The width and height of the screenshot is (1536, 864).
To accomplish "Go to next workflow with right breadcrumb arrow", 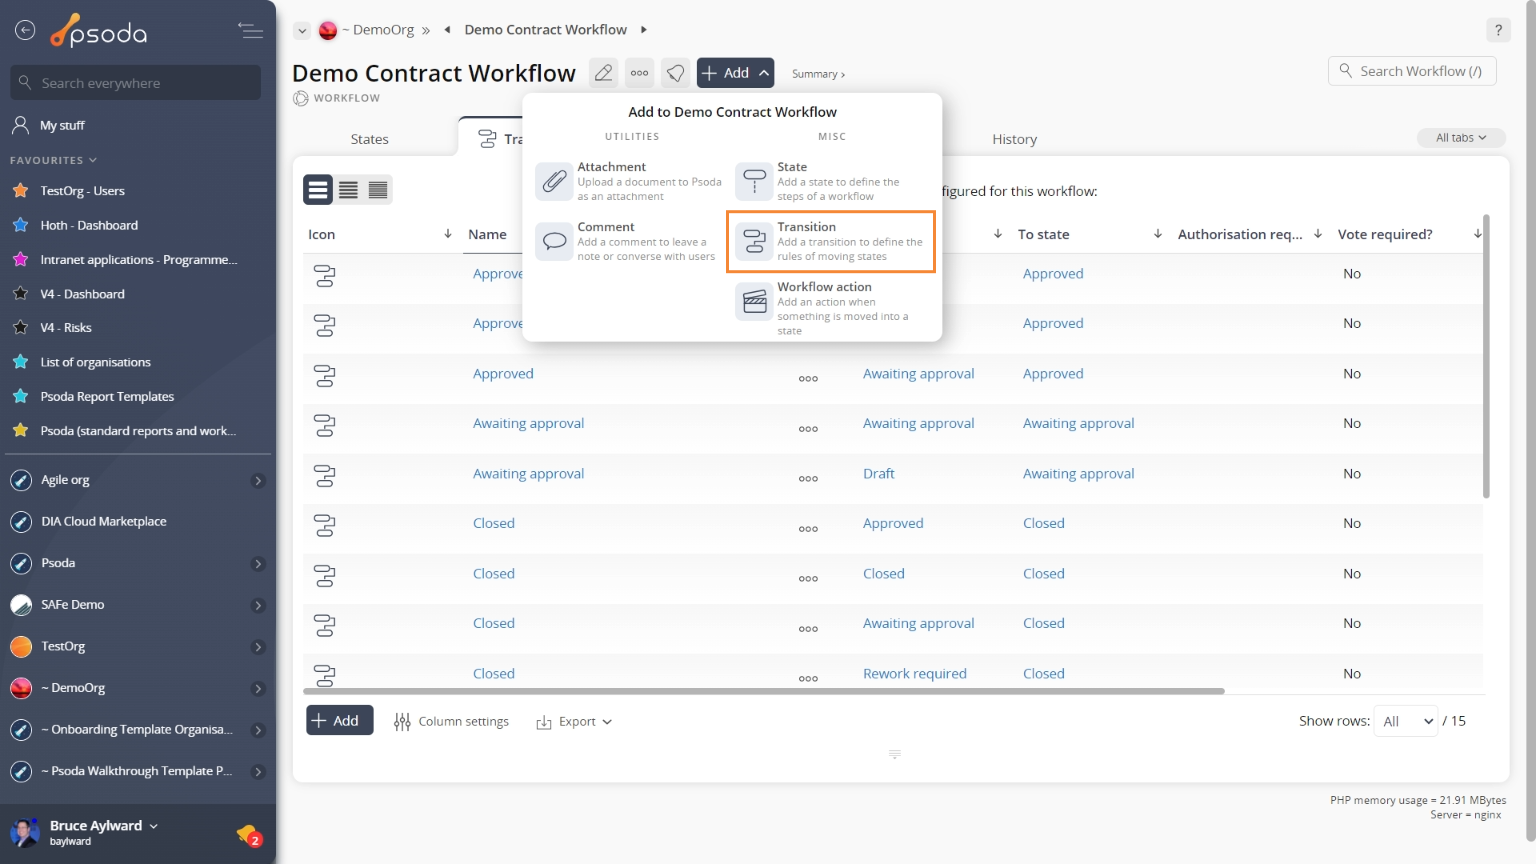I will 643,30.
